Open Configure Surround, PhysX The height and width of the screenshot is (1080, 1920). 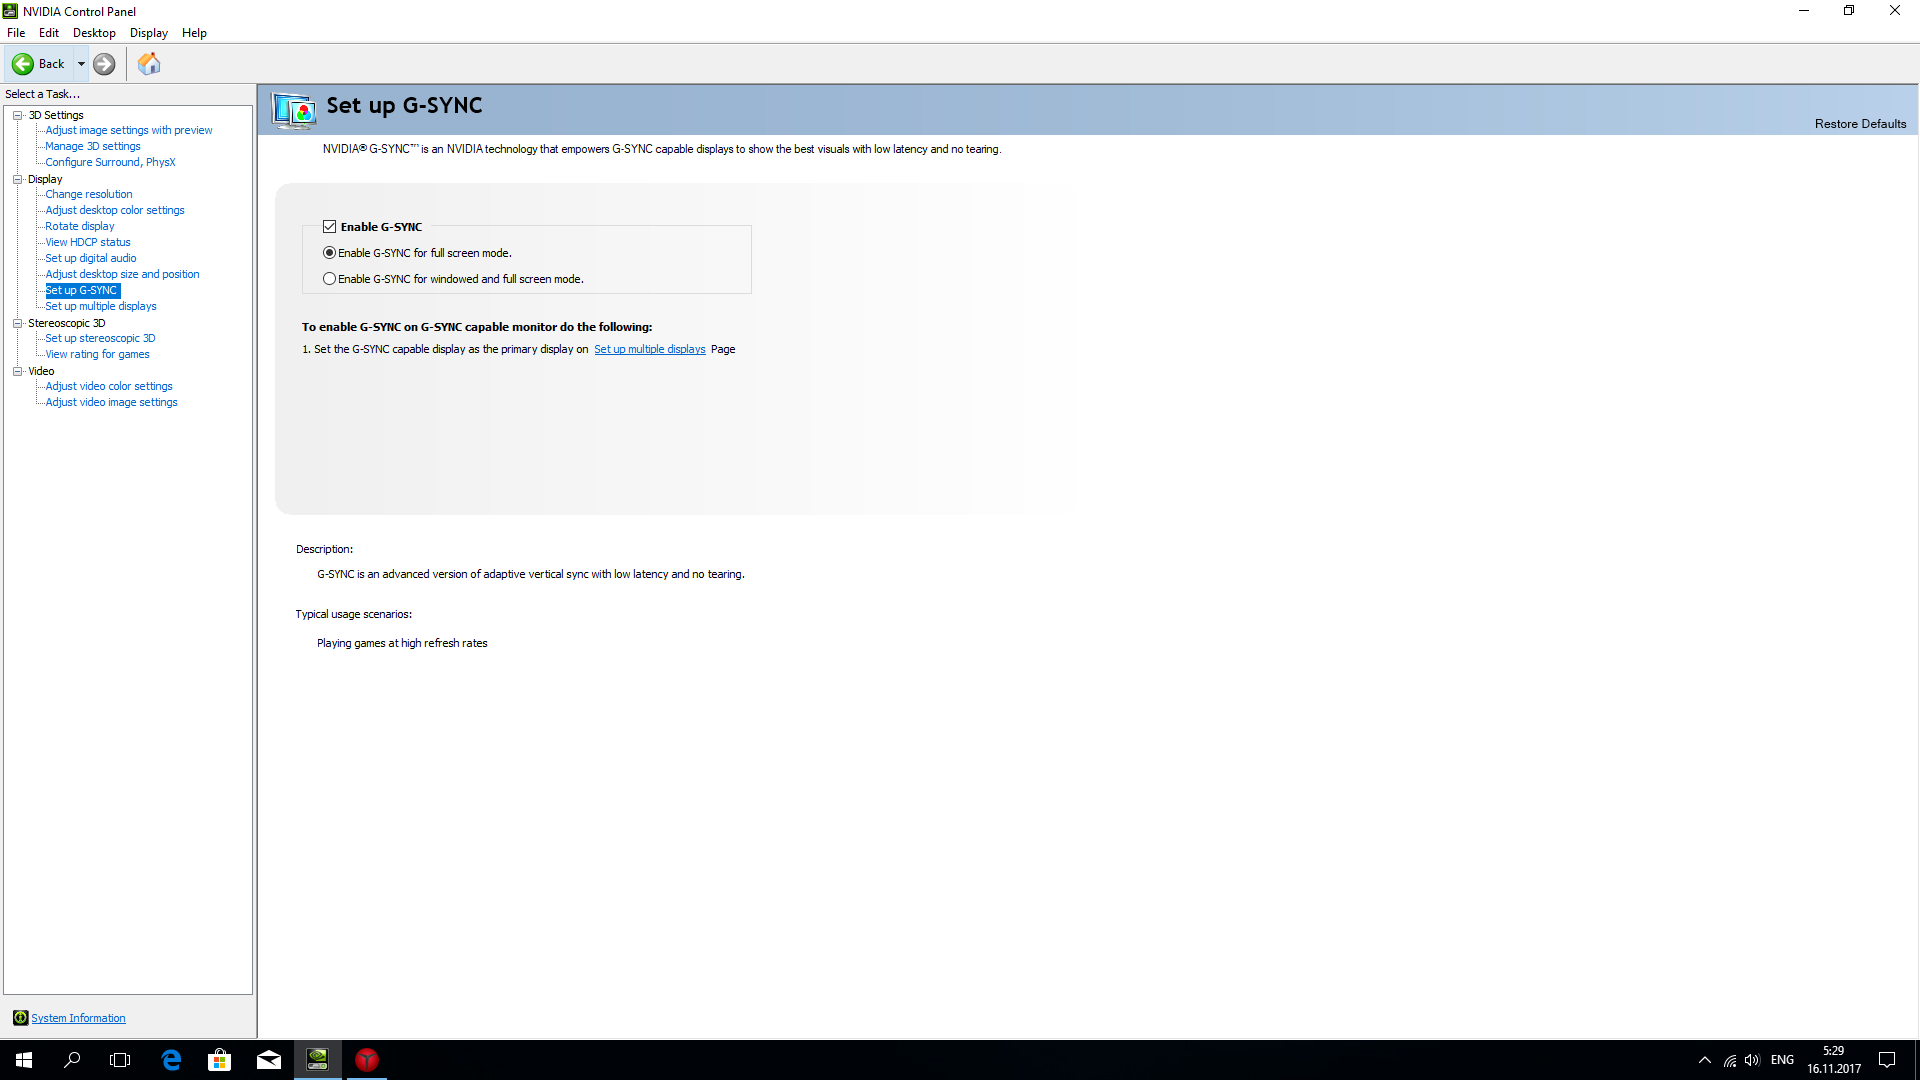pyautogui.click(x=110, y=162)
